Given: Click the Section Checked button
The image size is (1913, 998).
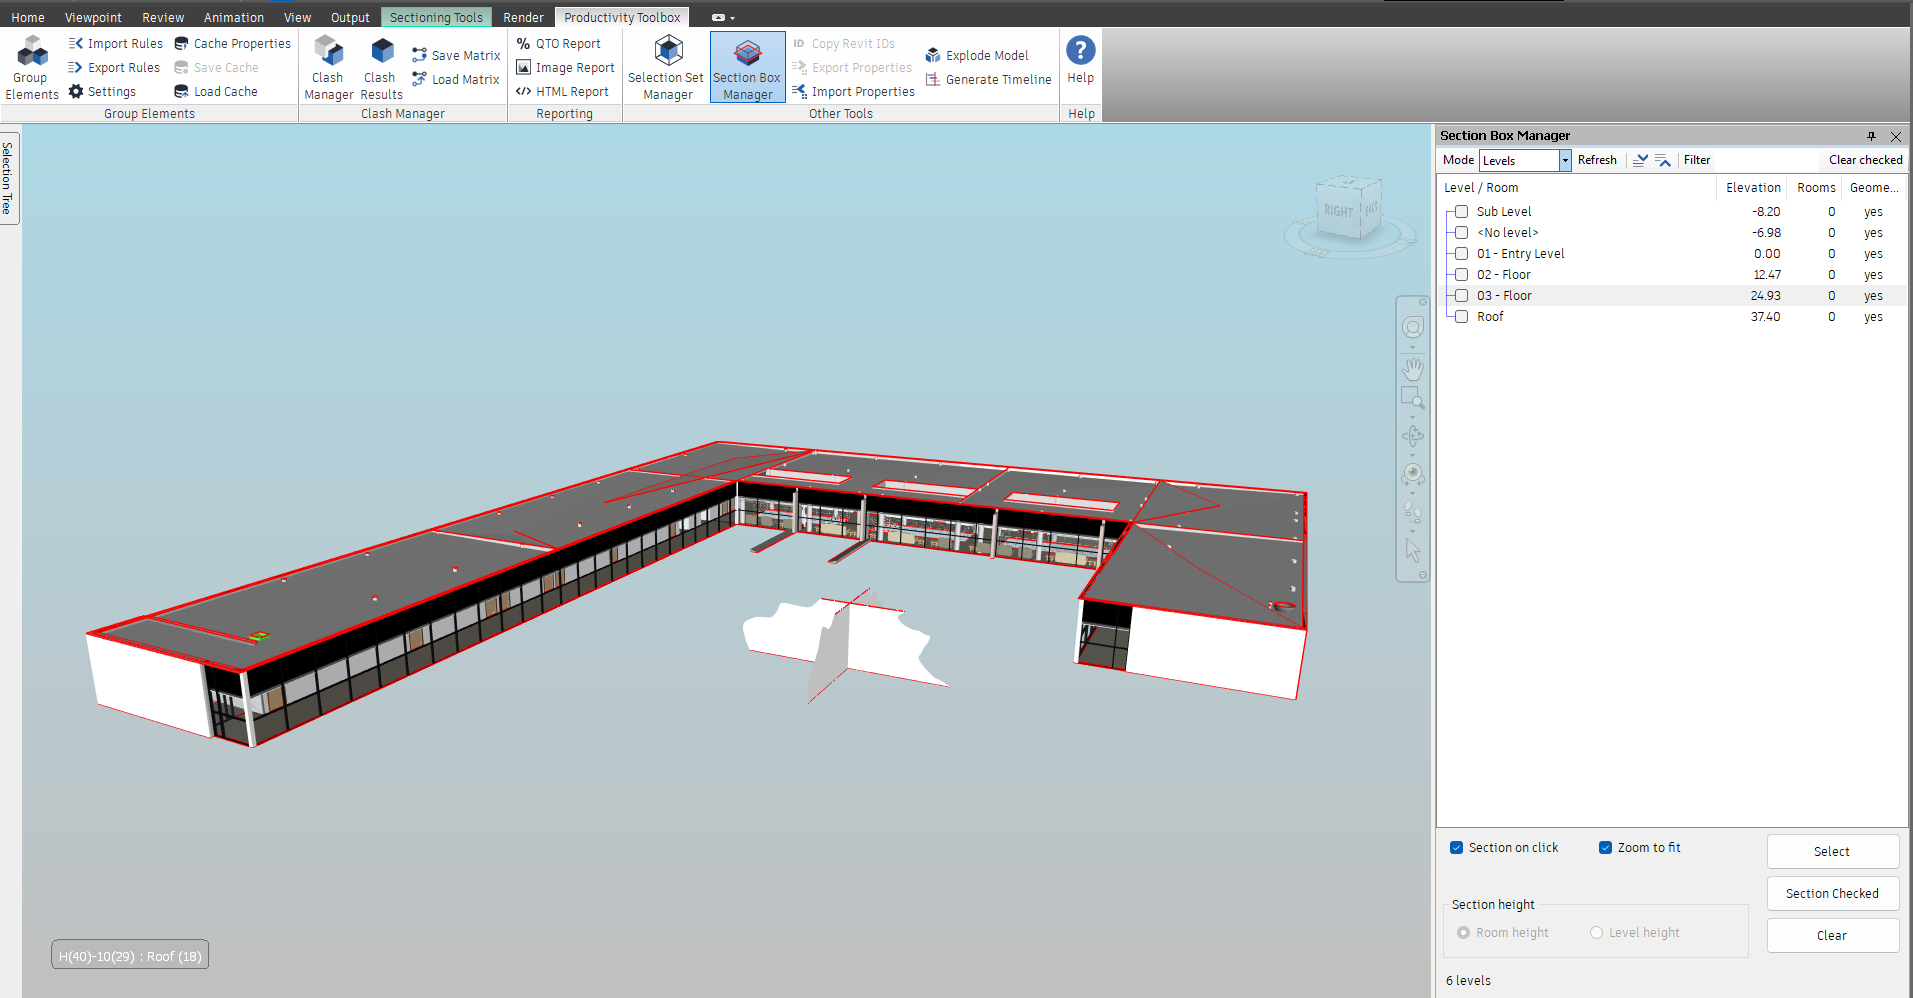Looking at the screenshot, I should coord(1832,894).
